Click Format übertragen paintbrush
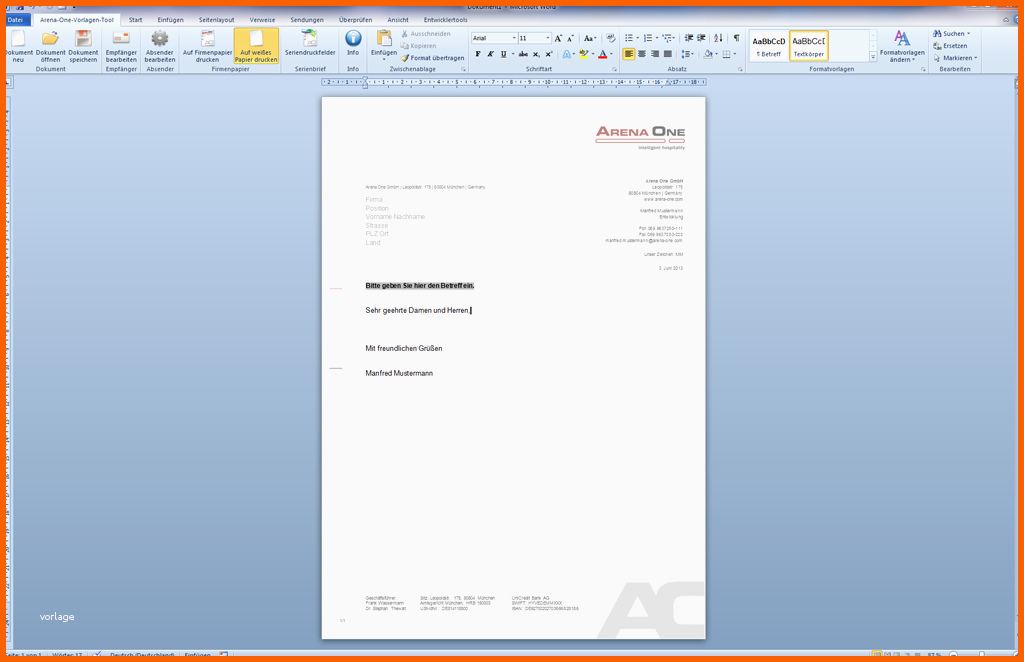The image size is (1024, 662). pyautogui.click(x=432, y=58)
